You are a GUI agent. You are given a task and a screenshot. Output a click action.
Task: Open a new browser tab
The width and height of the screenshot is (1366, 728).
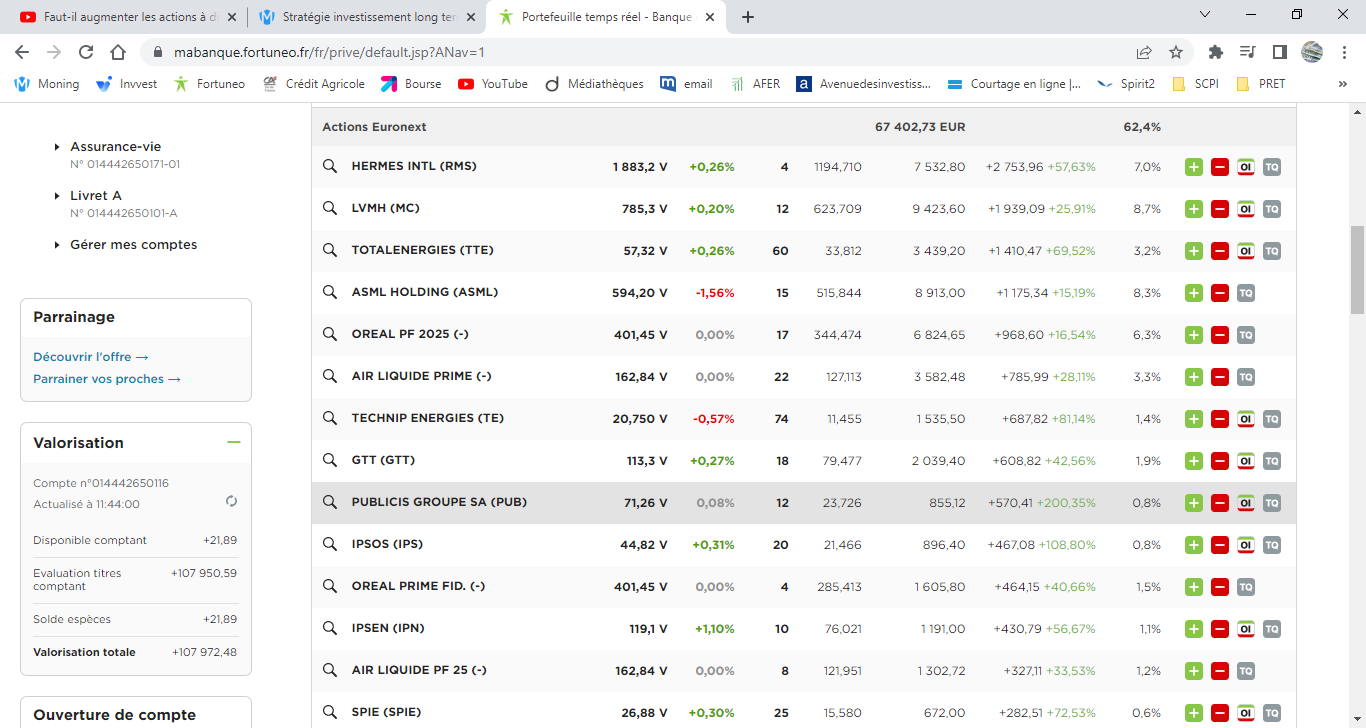coord(748,17)
